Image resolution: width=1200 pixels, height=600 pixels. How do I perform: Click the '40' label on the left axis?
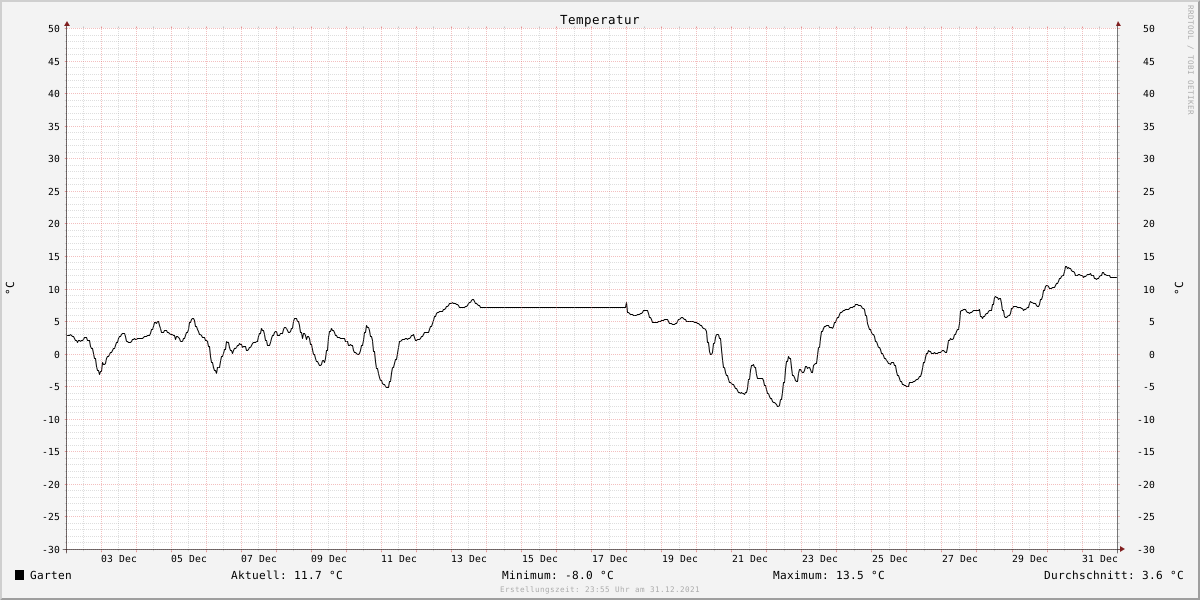point(55,94)
